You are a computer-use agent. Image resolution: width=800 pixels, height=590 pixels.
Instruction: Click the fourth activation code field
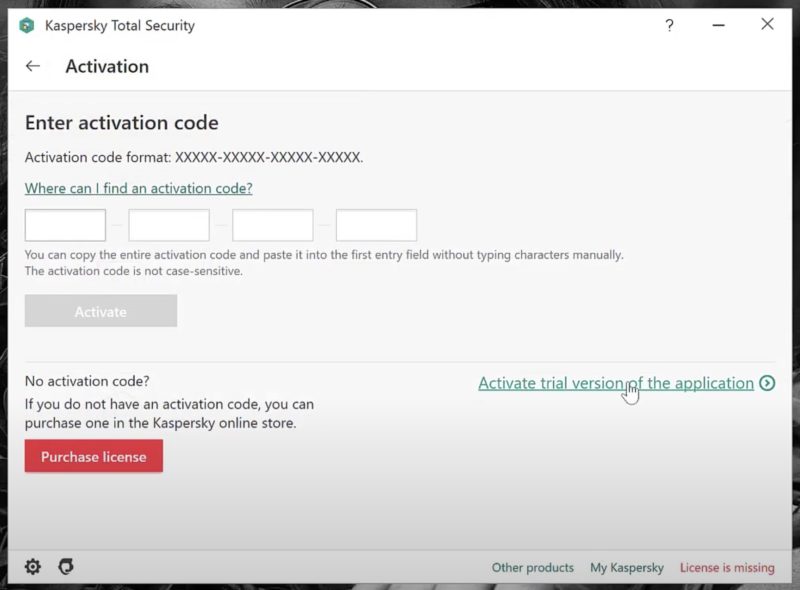pos(376,226)
